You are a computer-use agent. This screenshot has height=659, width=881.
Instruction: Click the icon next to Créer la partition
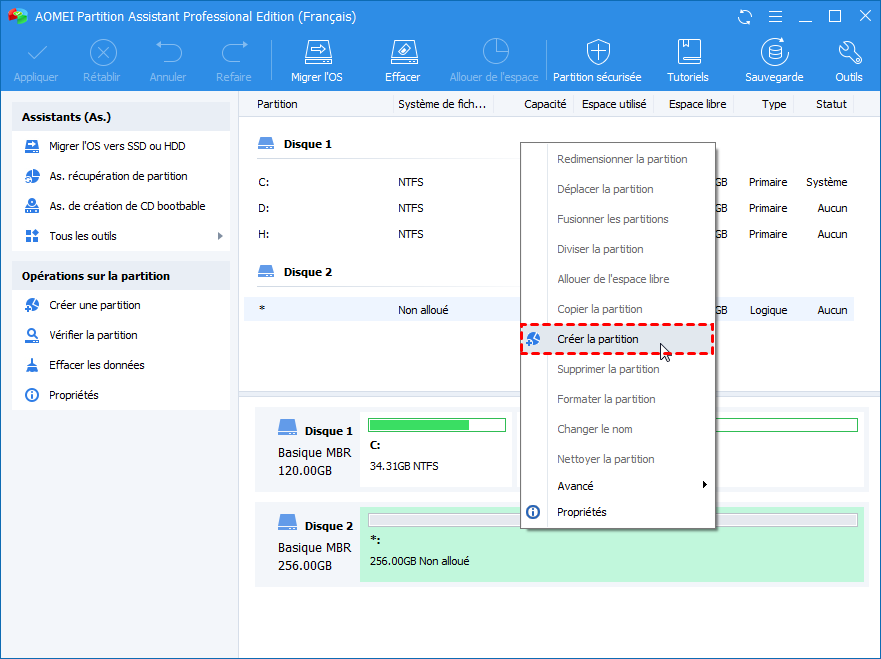click(x=533, y=339)
